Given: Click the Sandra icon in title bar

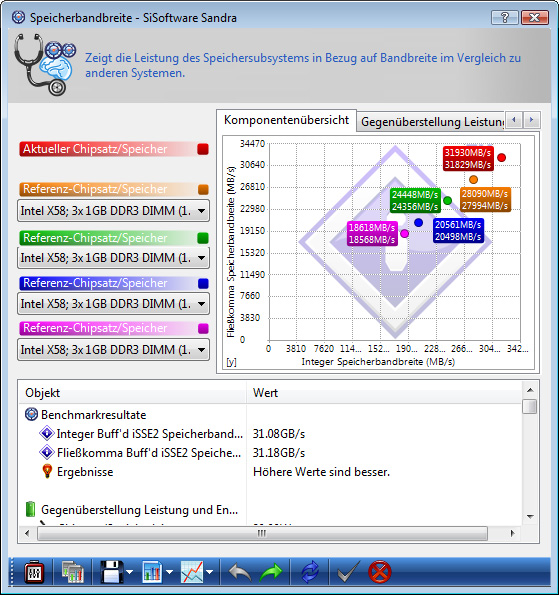Looking at the screenshot, I should [18, 17].
